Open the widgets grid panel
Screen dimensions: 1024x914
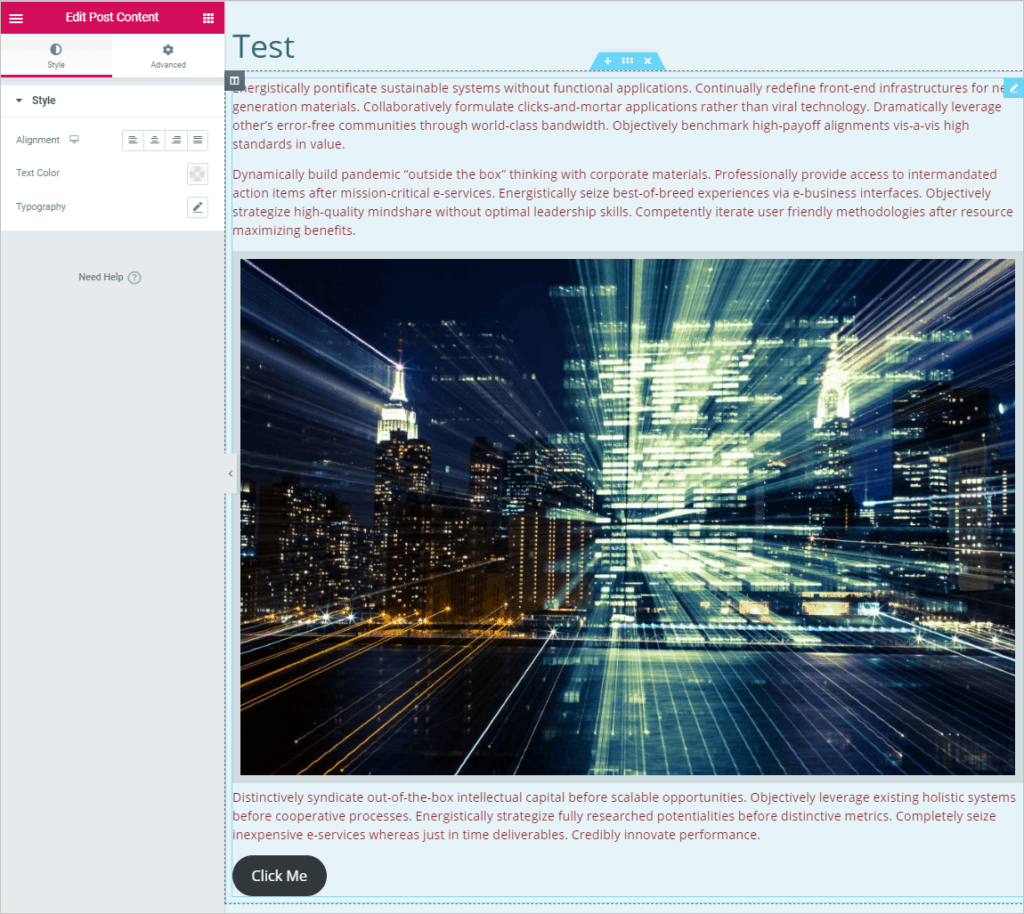click(208, 18)
